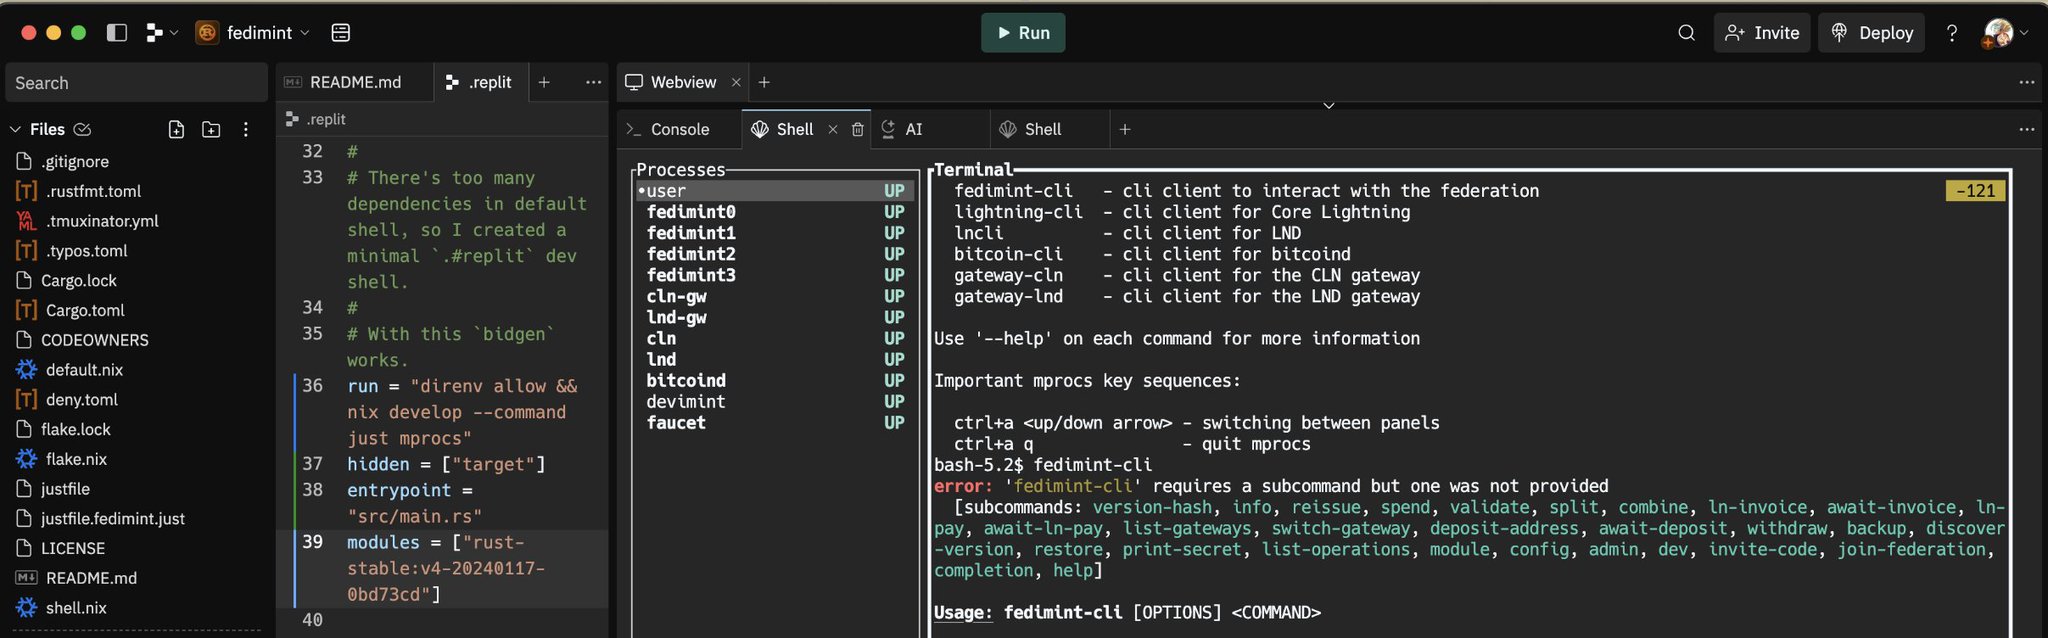The width and height of the screenshot is (2048, 638).
Task: Switch to the Console tab
Action: 678,129
